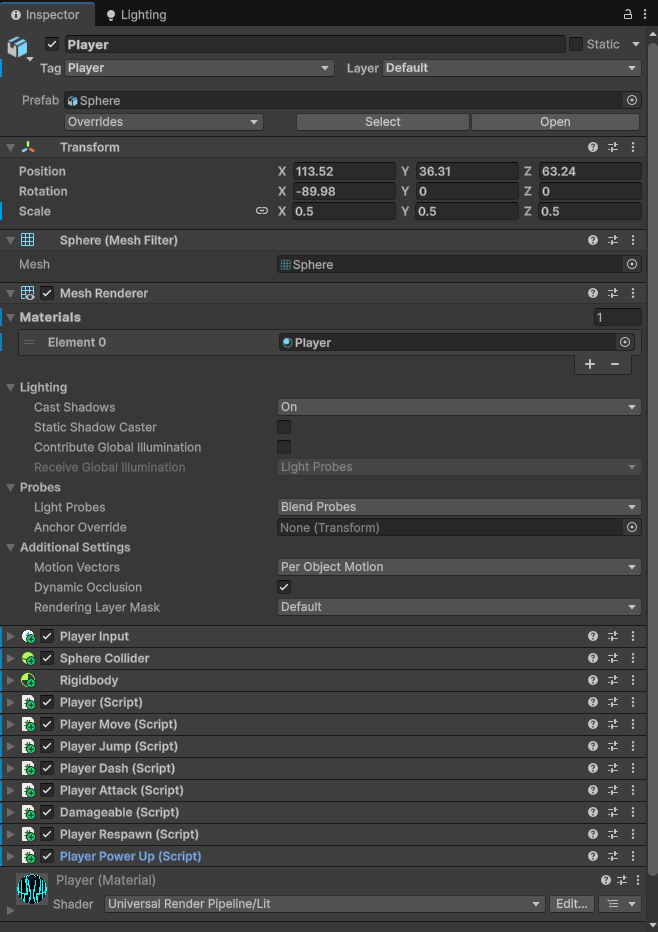Click the Transform help question mark icon
This screenshot has height=932, width=658.
[593, 147]
